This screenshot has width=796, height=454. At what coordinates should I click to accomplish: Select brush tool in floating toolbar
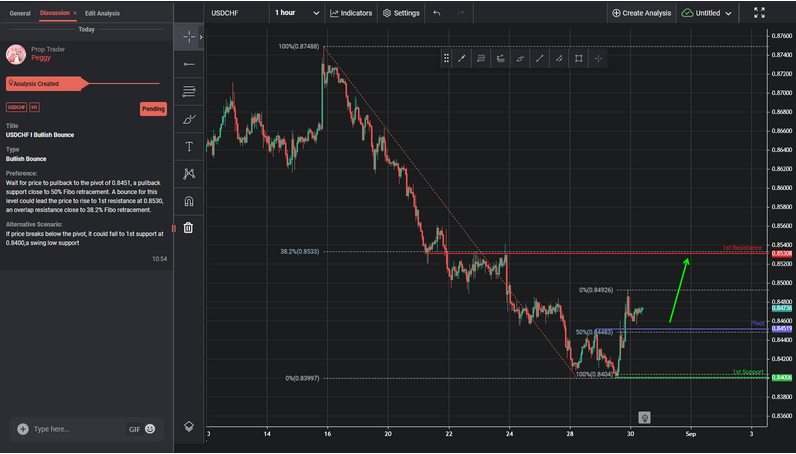(520, 58)
